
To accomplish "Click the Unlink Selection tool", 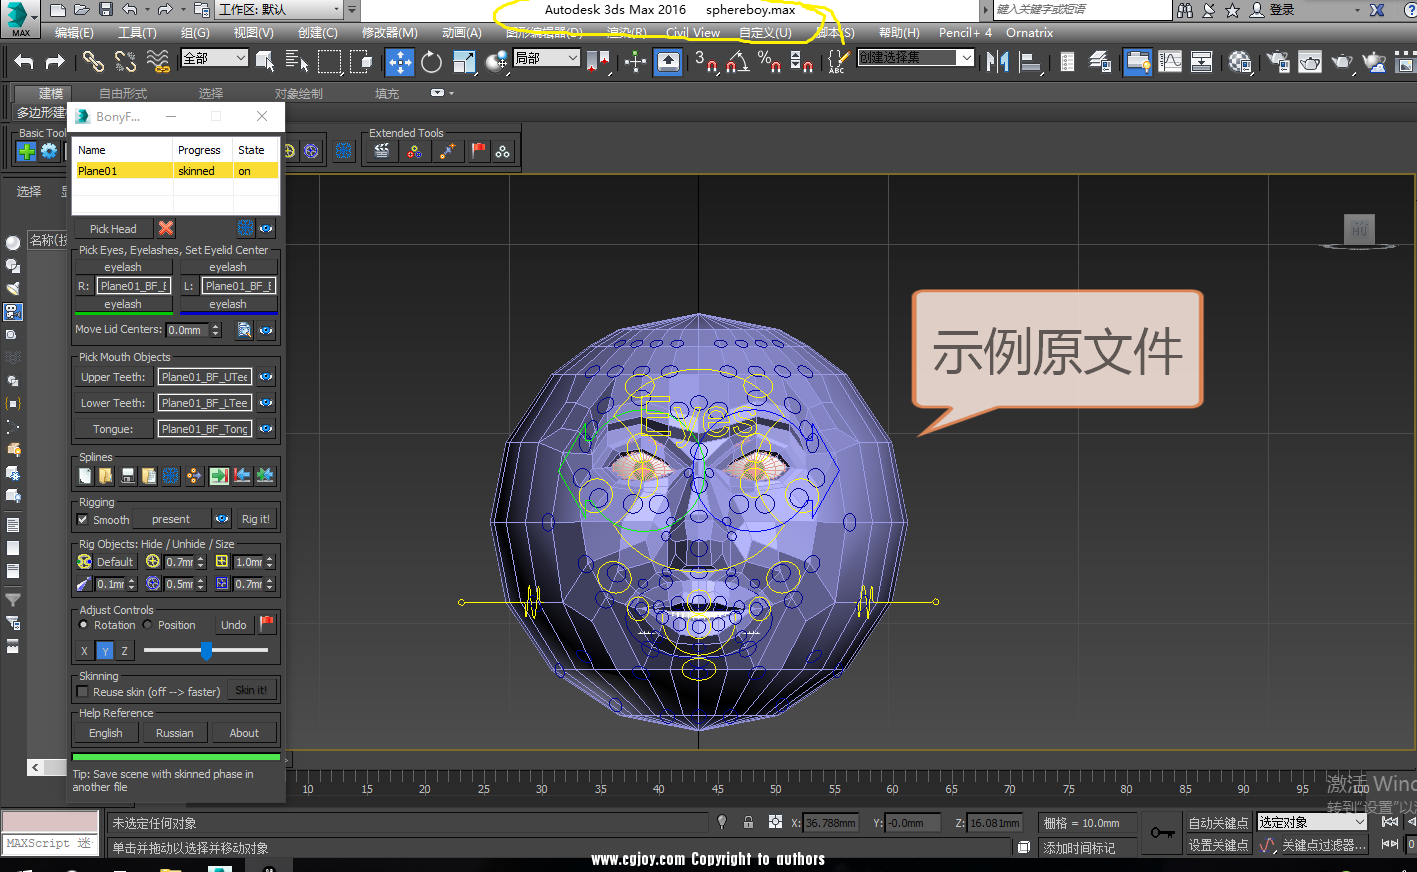I will (x=125, y=62).
